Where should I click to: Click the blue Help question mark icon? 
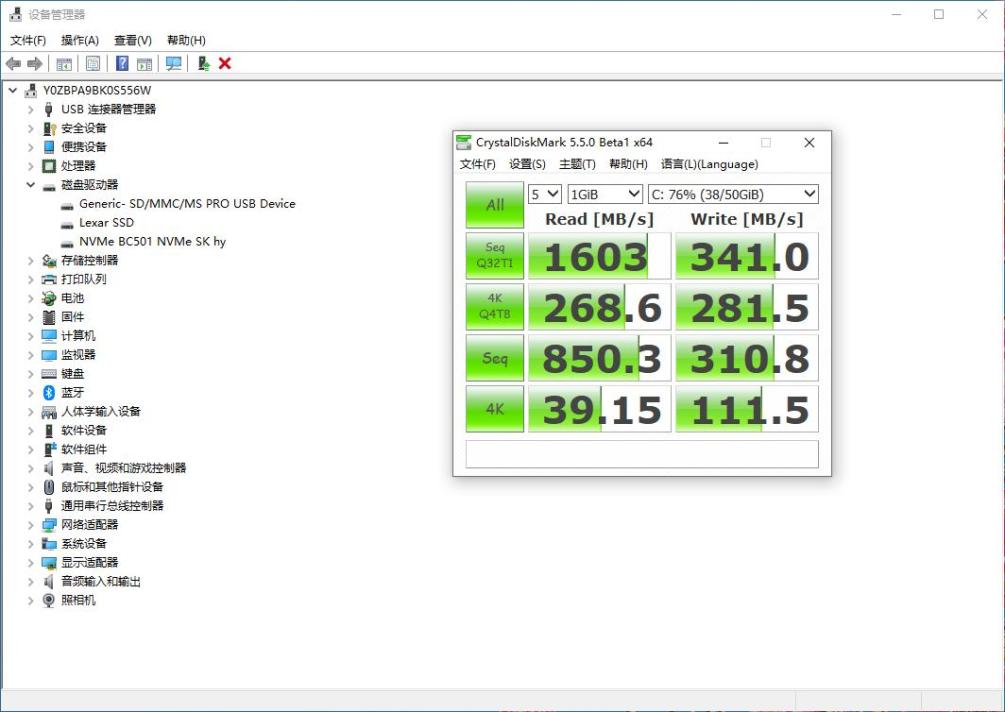(x=122, y=63)
